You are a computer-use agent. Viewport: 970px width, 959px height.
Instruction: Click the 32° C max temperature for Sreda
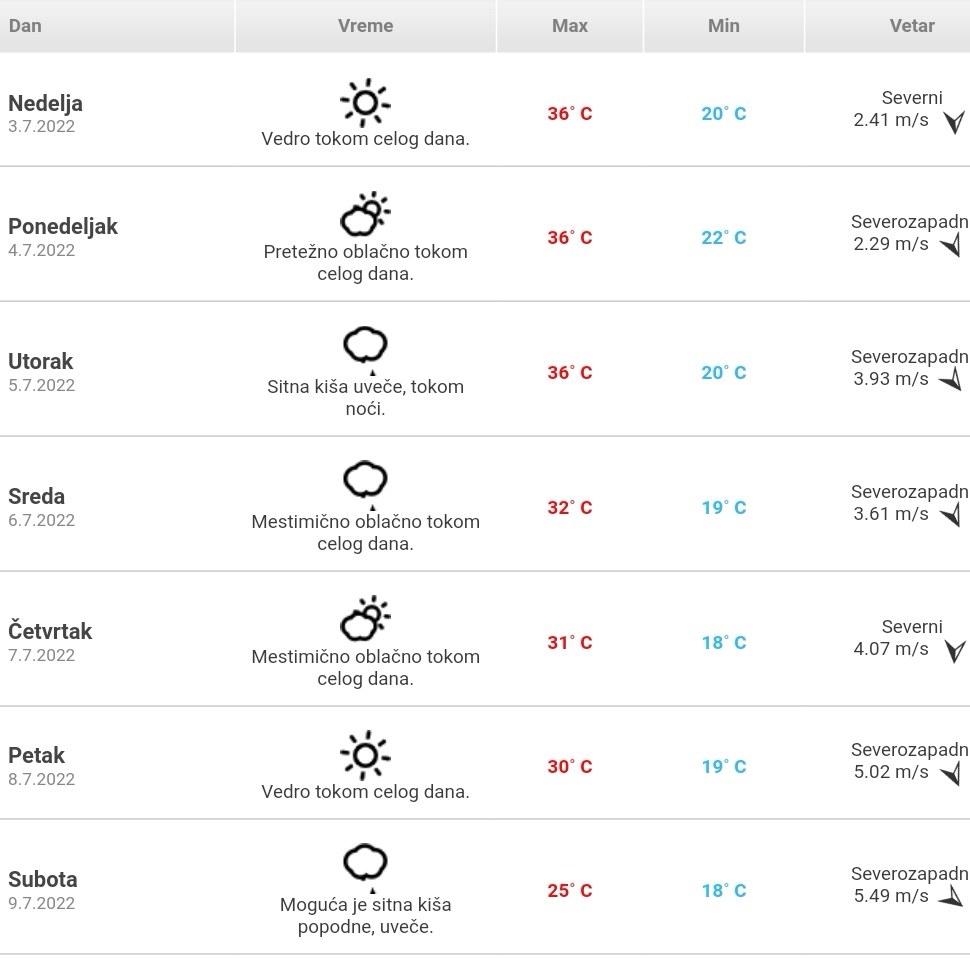[570, 507]
